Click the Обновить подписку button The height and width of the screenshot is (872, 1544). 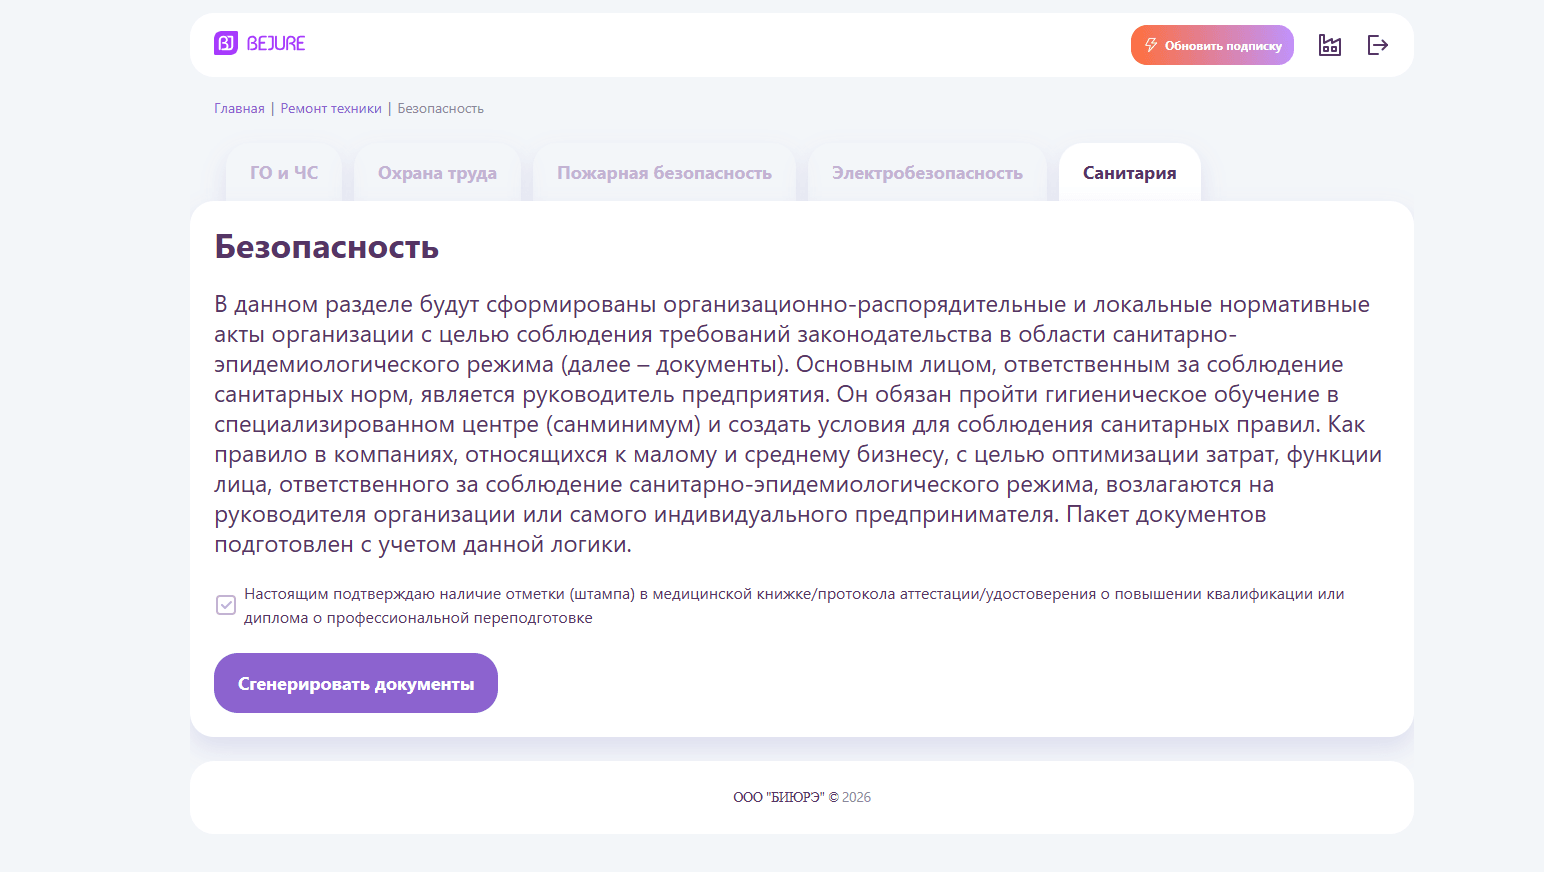[1212, 45]
